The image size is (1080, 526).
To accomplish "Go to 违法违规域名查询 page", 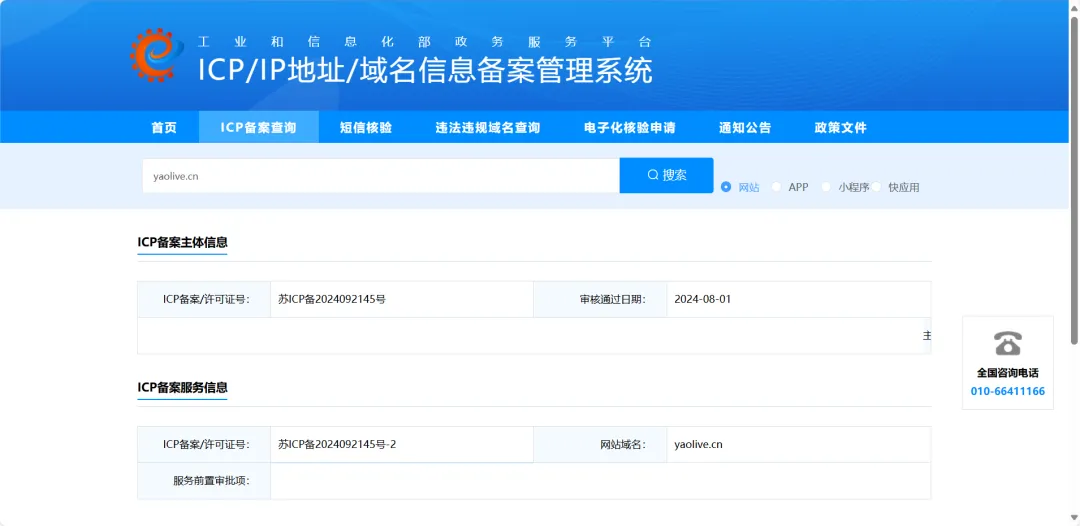I will pyautogui.click(x=488, y=127).
